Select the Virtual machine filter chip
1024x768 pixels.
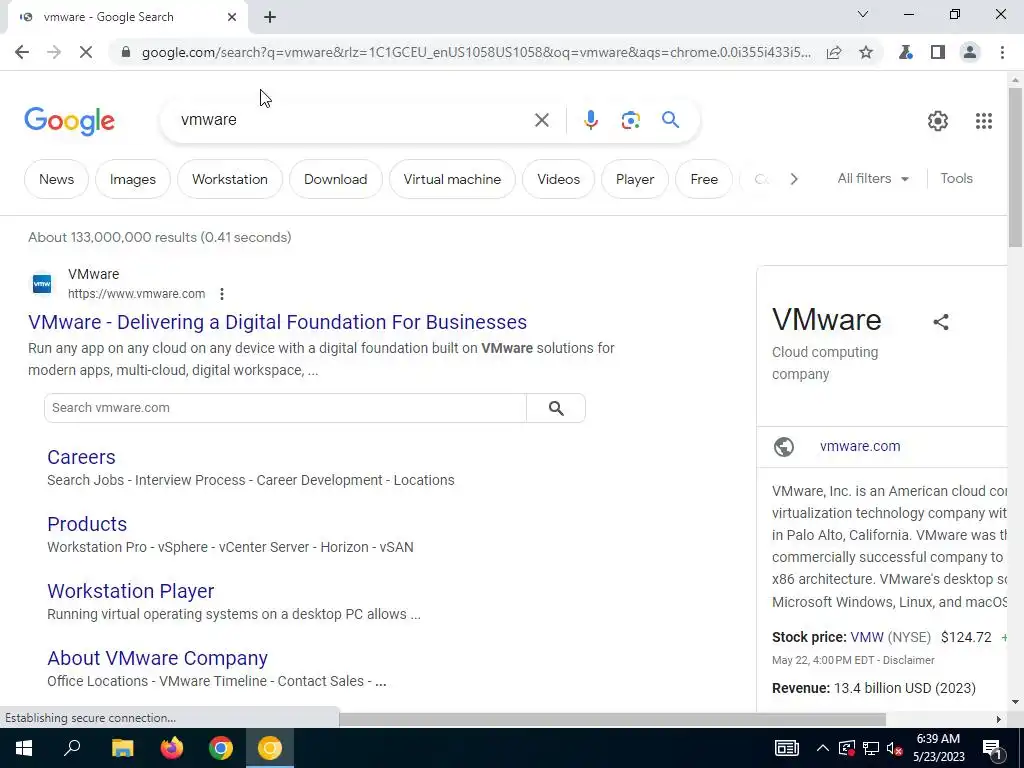pos(452,179)
